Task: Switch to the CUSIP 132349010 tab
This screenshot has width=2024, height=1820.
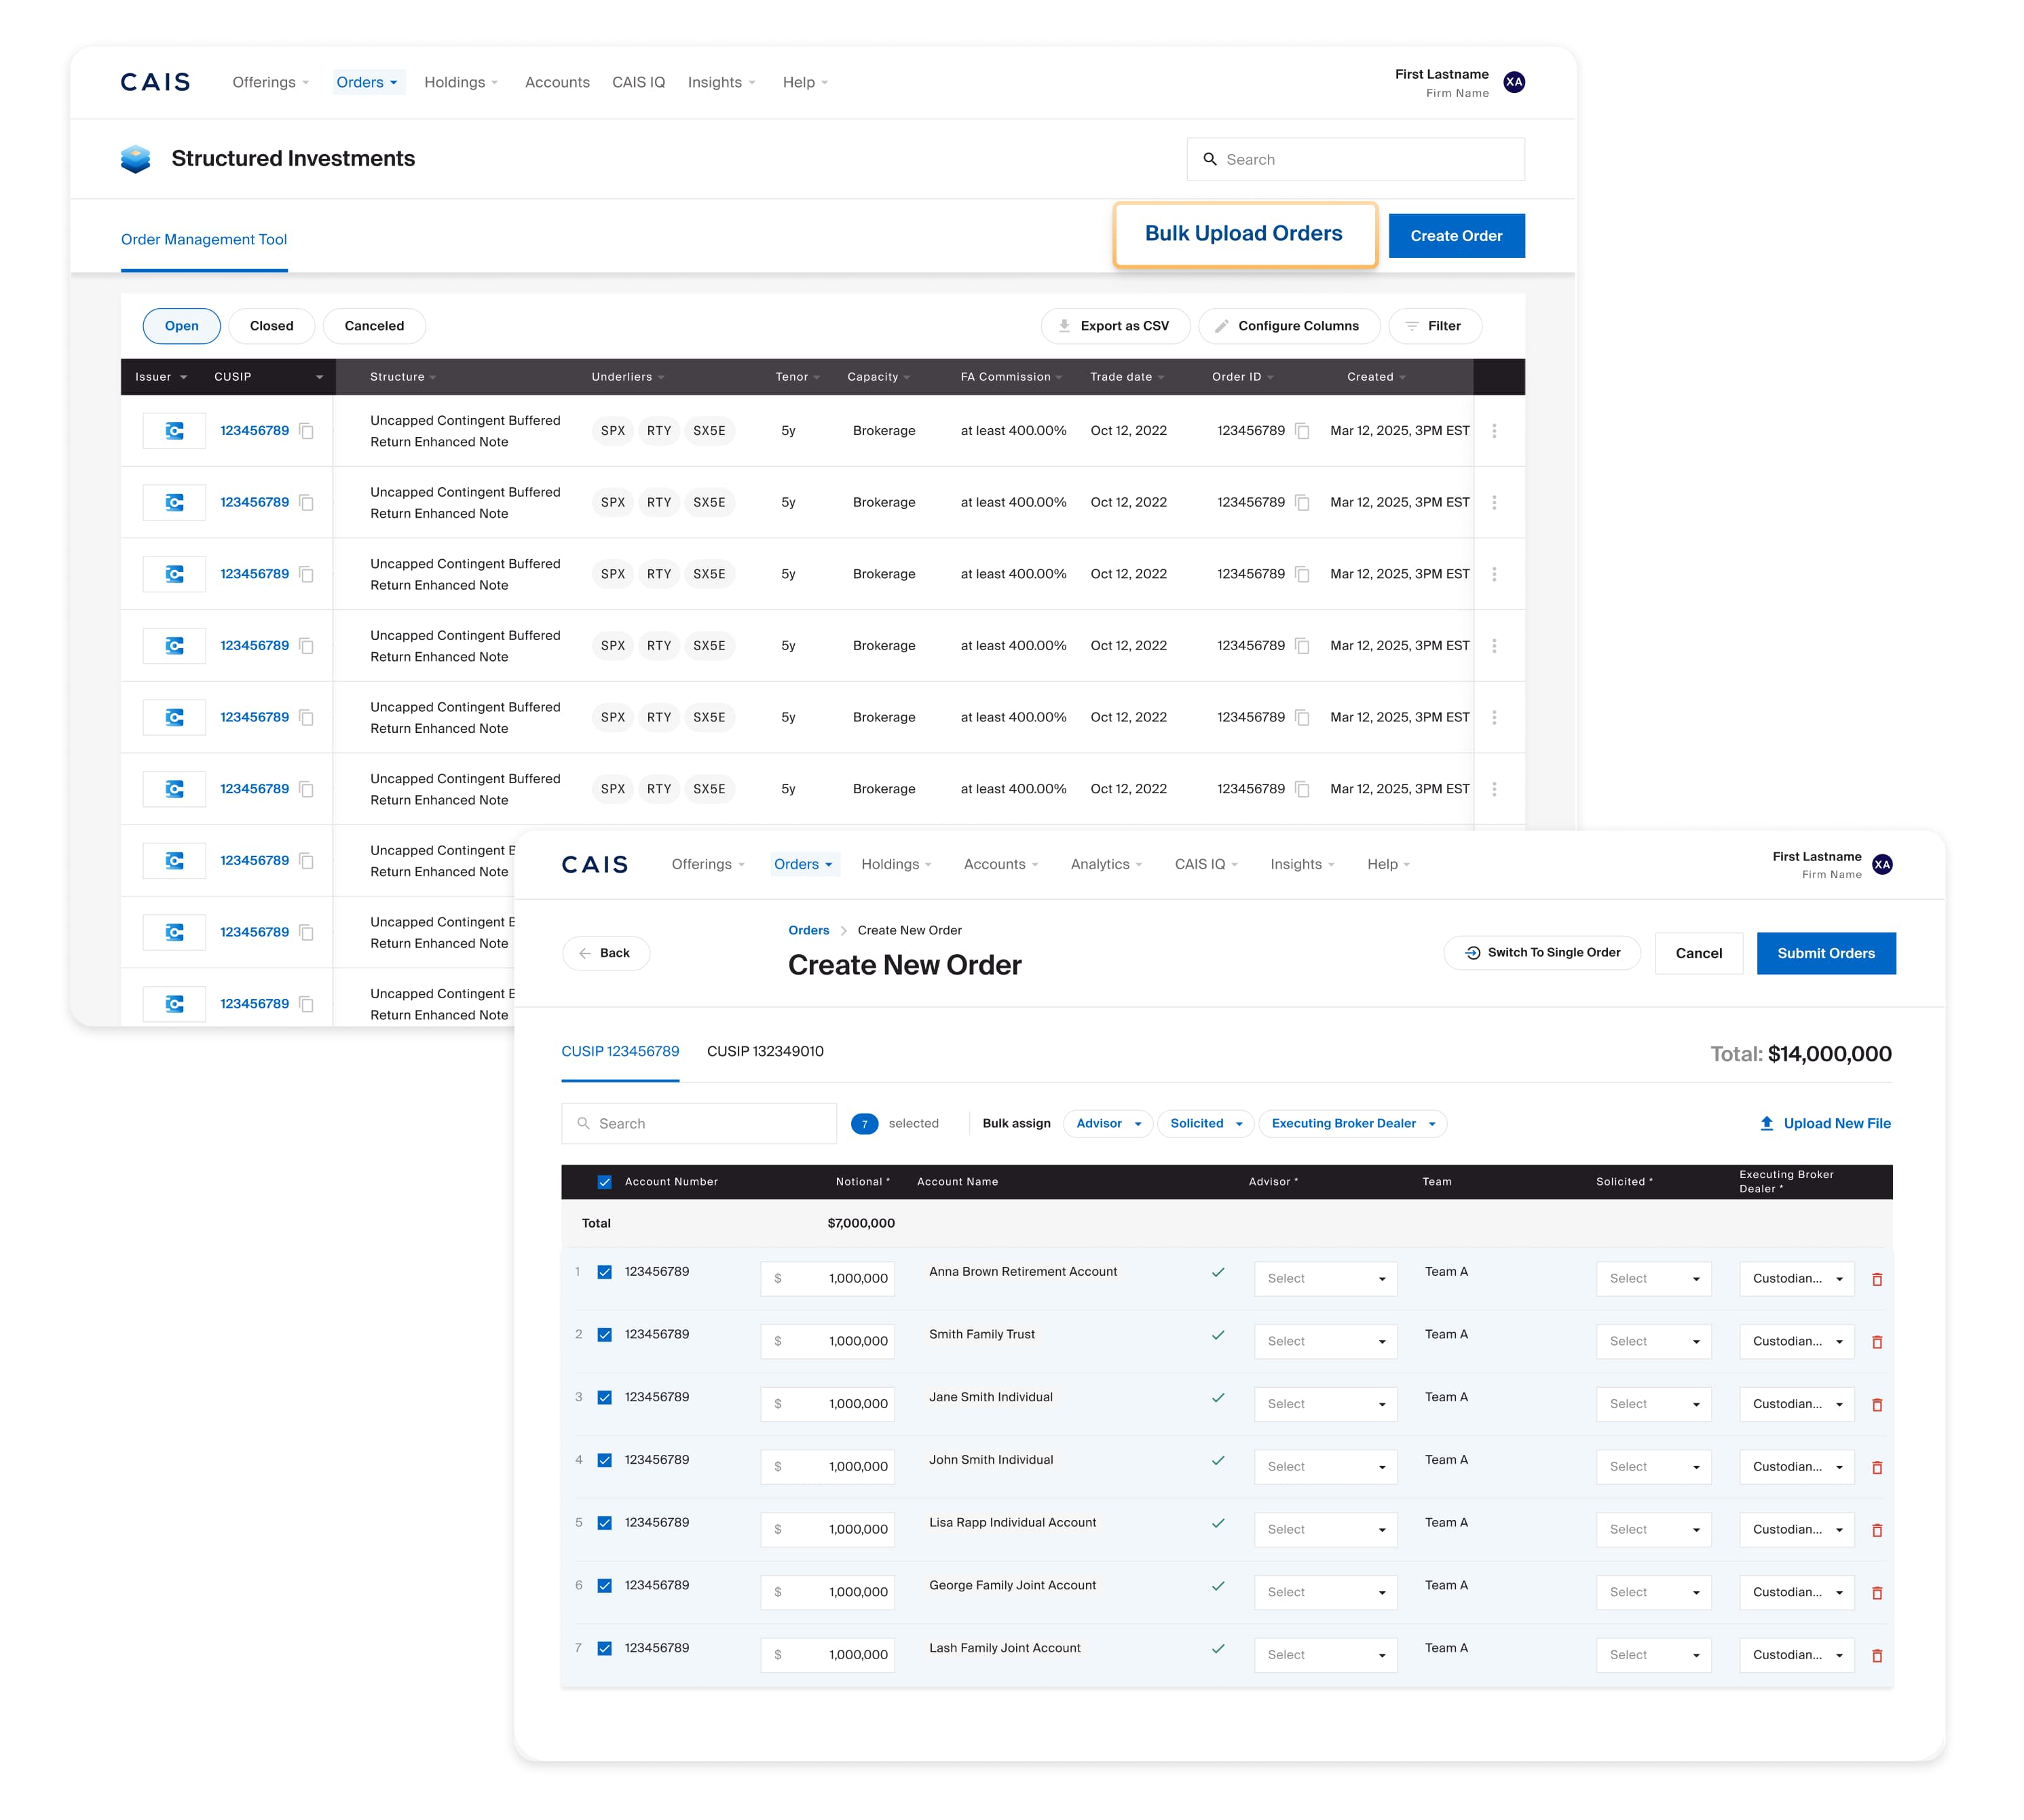Action: pos(765,1051)
